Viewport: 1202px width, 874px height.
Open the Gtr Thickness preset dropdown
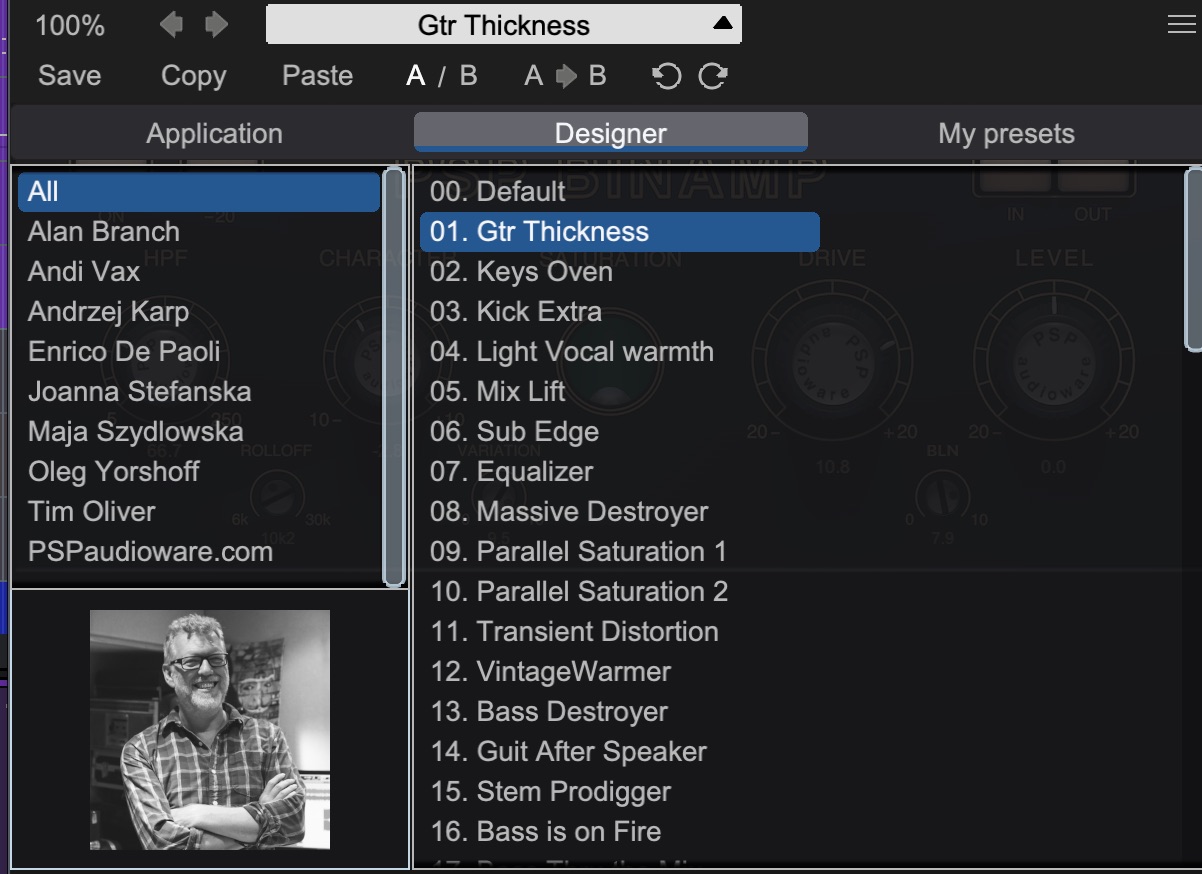pos(504,25)
